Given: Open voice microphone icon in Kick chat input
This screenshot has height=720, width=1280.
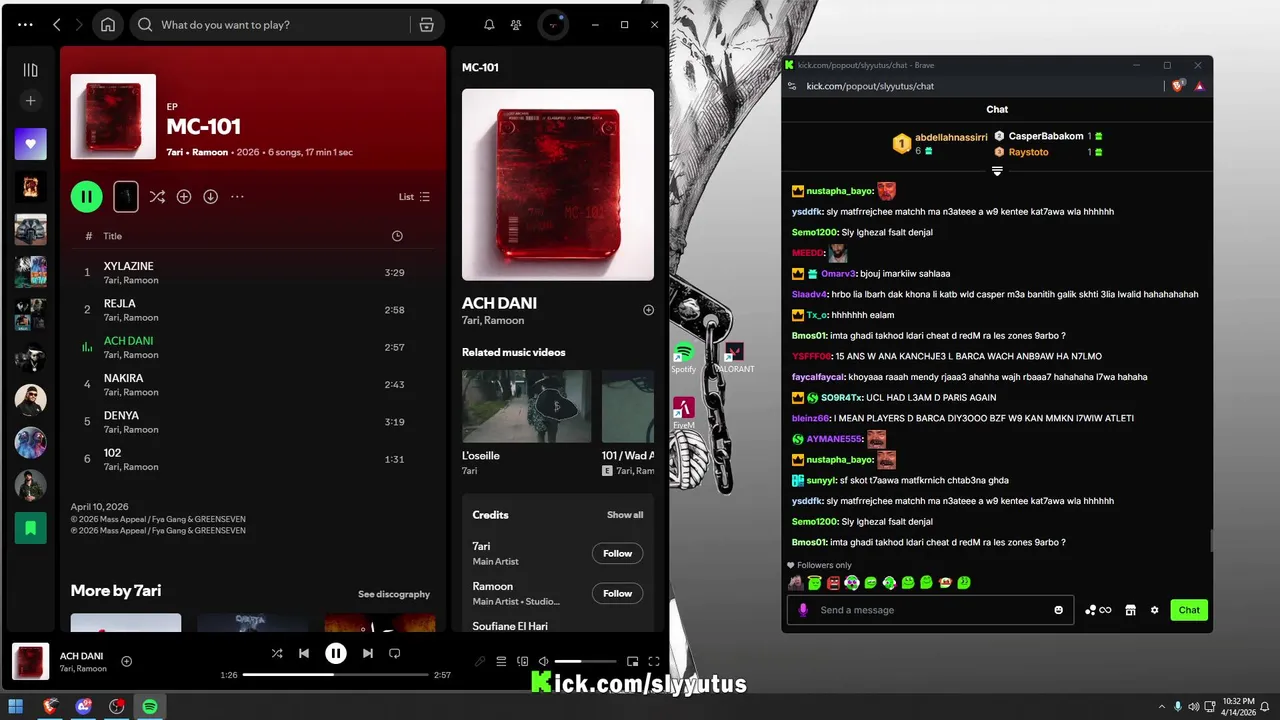Looking at the screenshot, I should [802, 610].
